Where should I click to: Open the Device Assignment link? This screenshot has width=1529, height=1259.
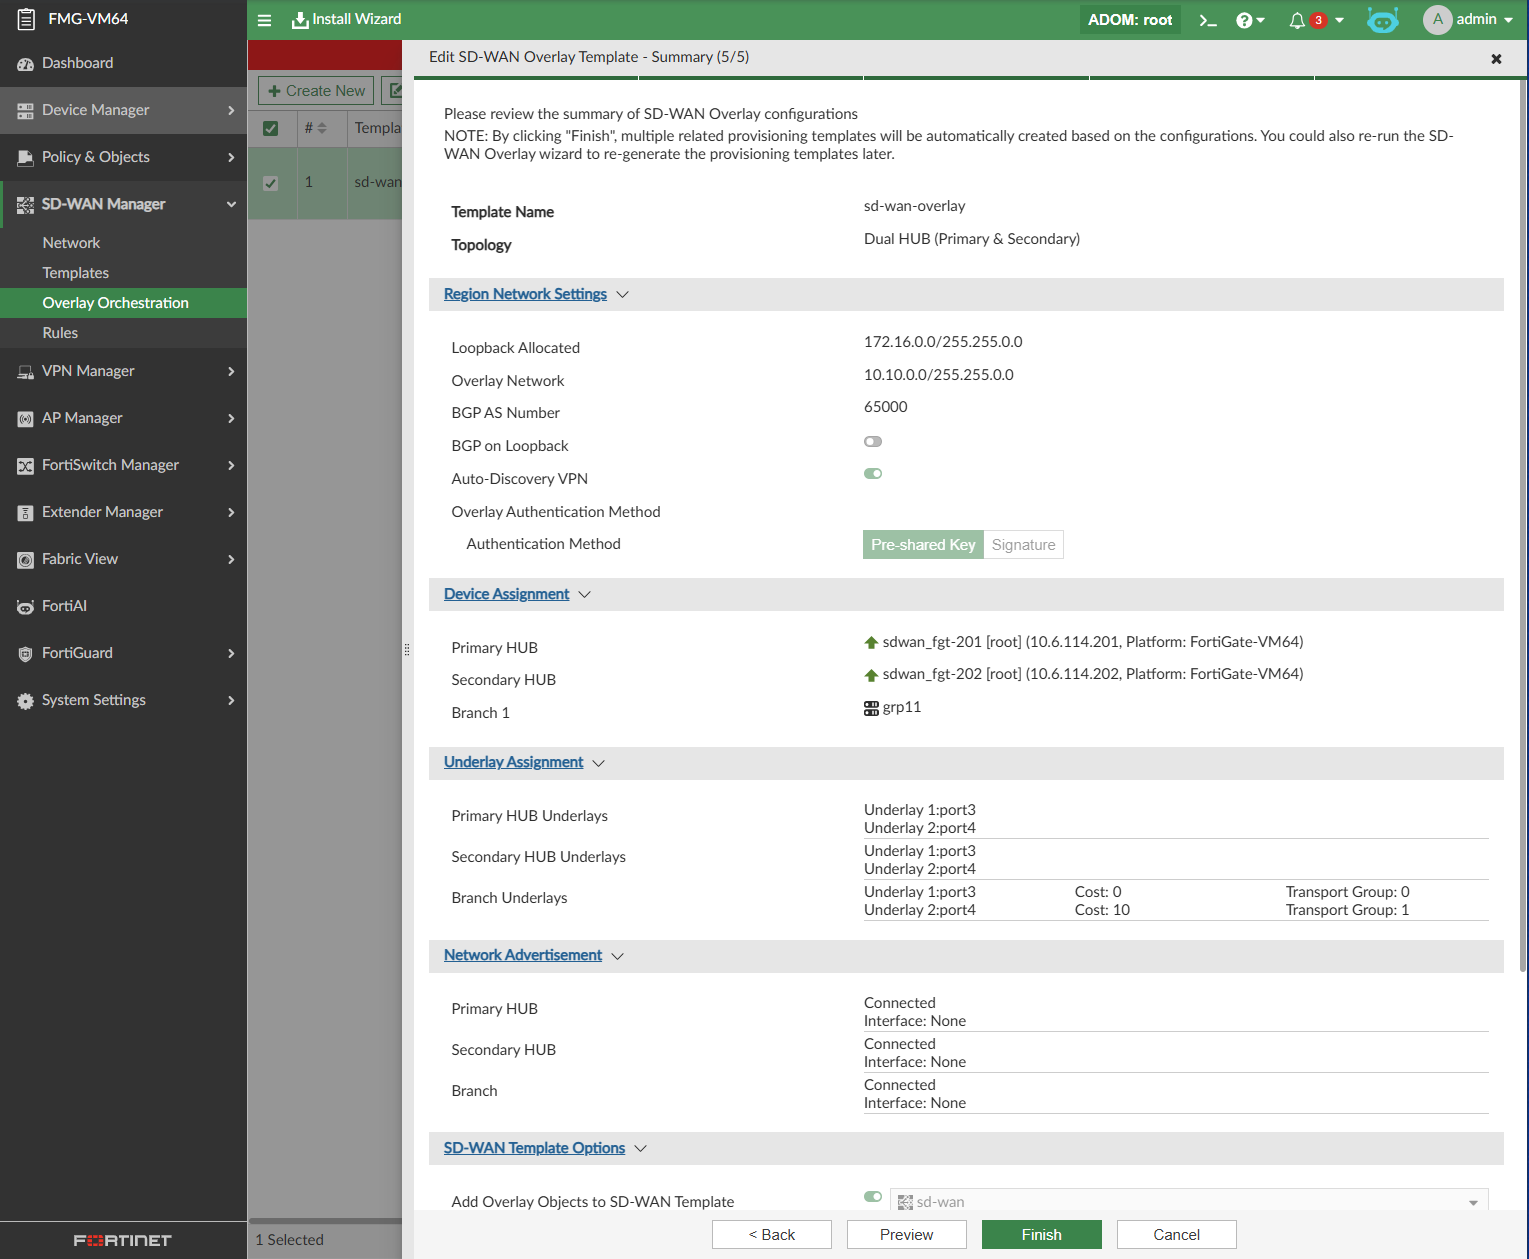tap(506, 594)
